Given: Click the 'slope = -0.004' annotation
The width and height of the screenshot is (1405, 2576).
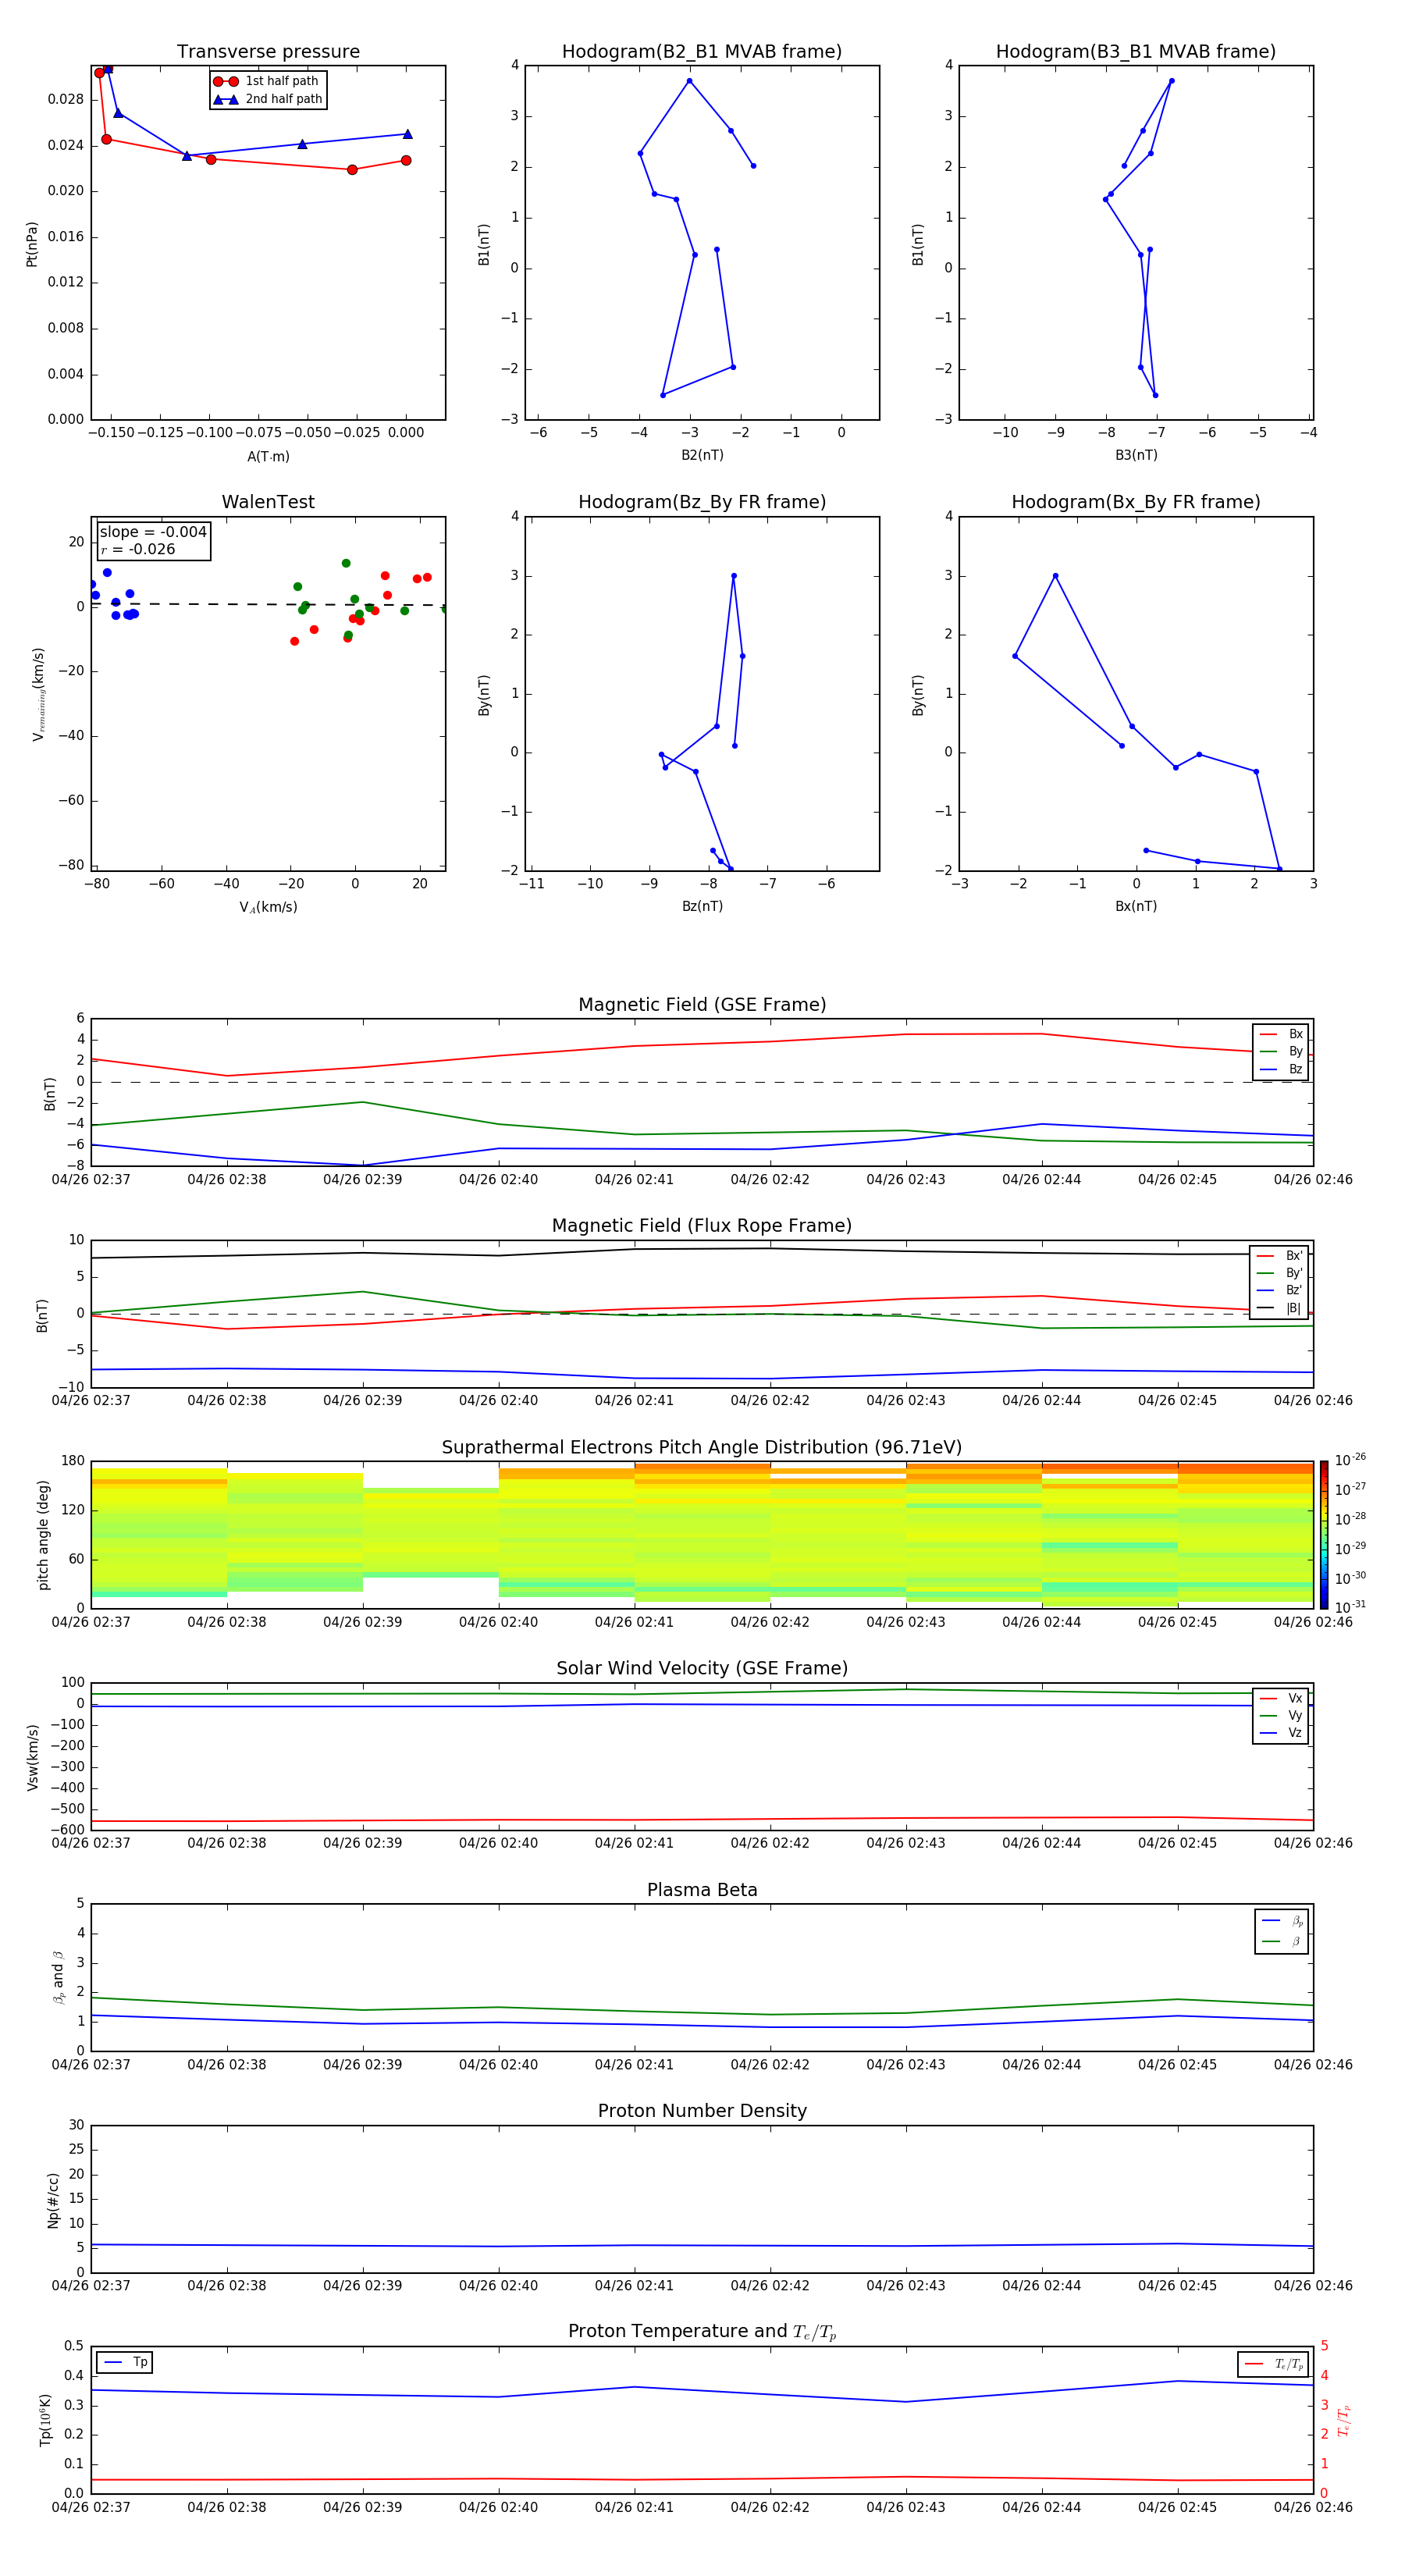Looking at the screenshot, I should tap(153, 532).
